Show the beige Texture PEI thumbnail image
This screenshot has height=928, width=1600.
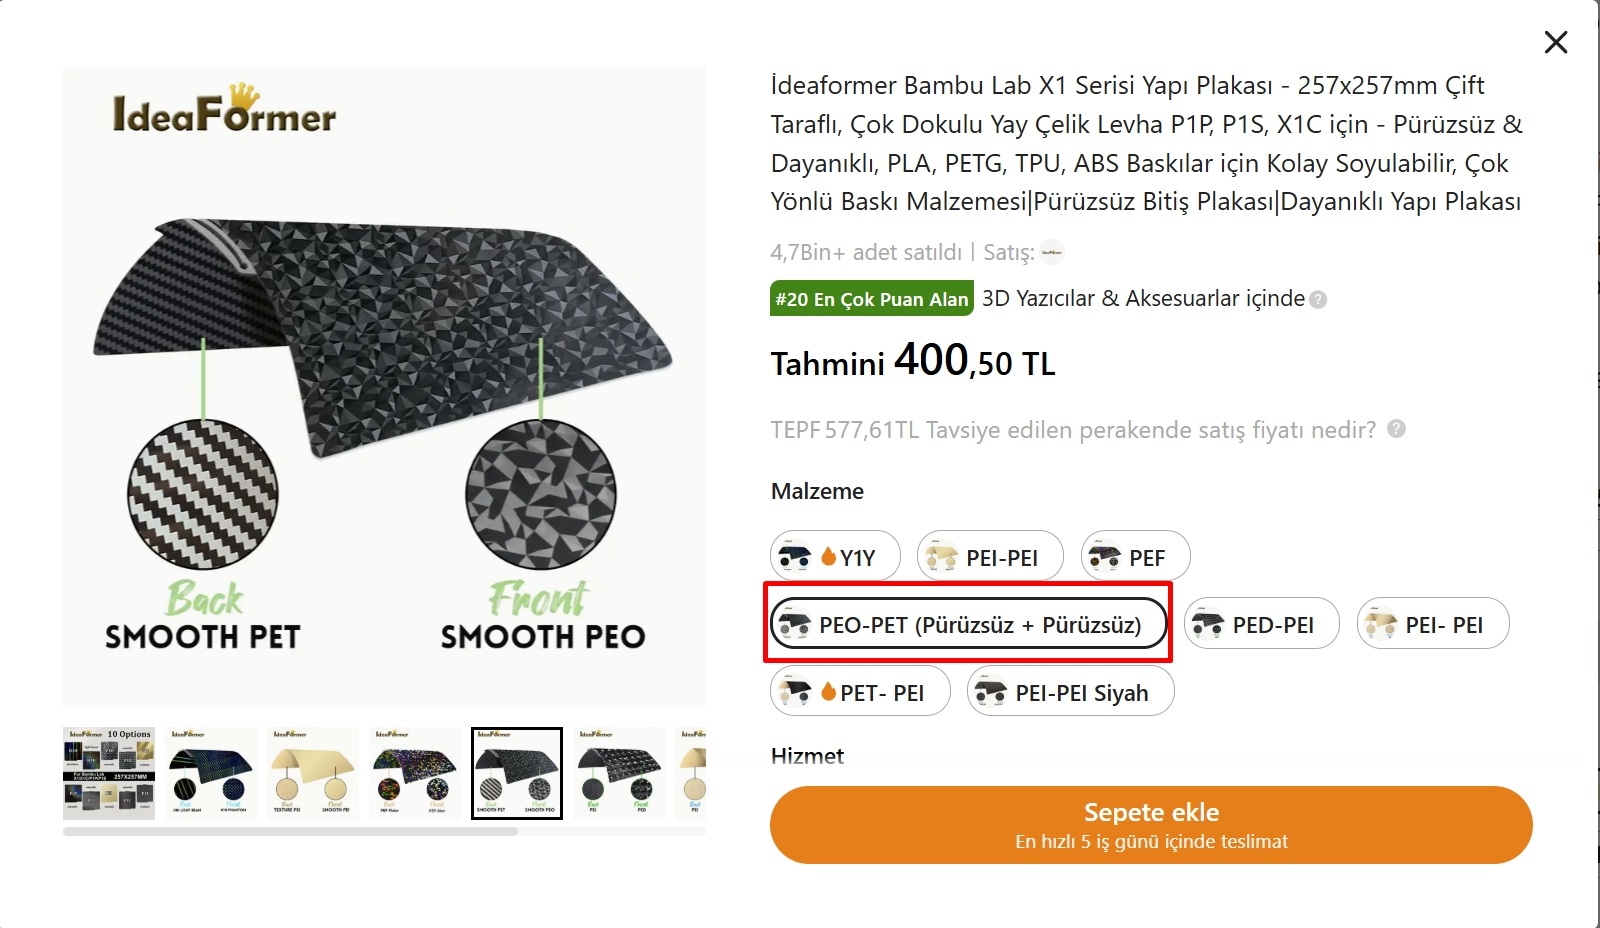313,773
